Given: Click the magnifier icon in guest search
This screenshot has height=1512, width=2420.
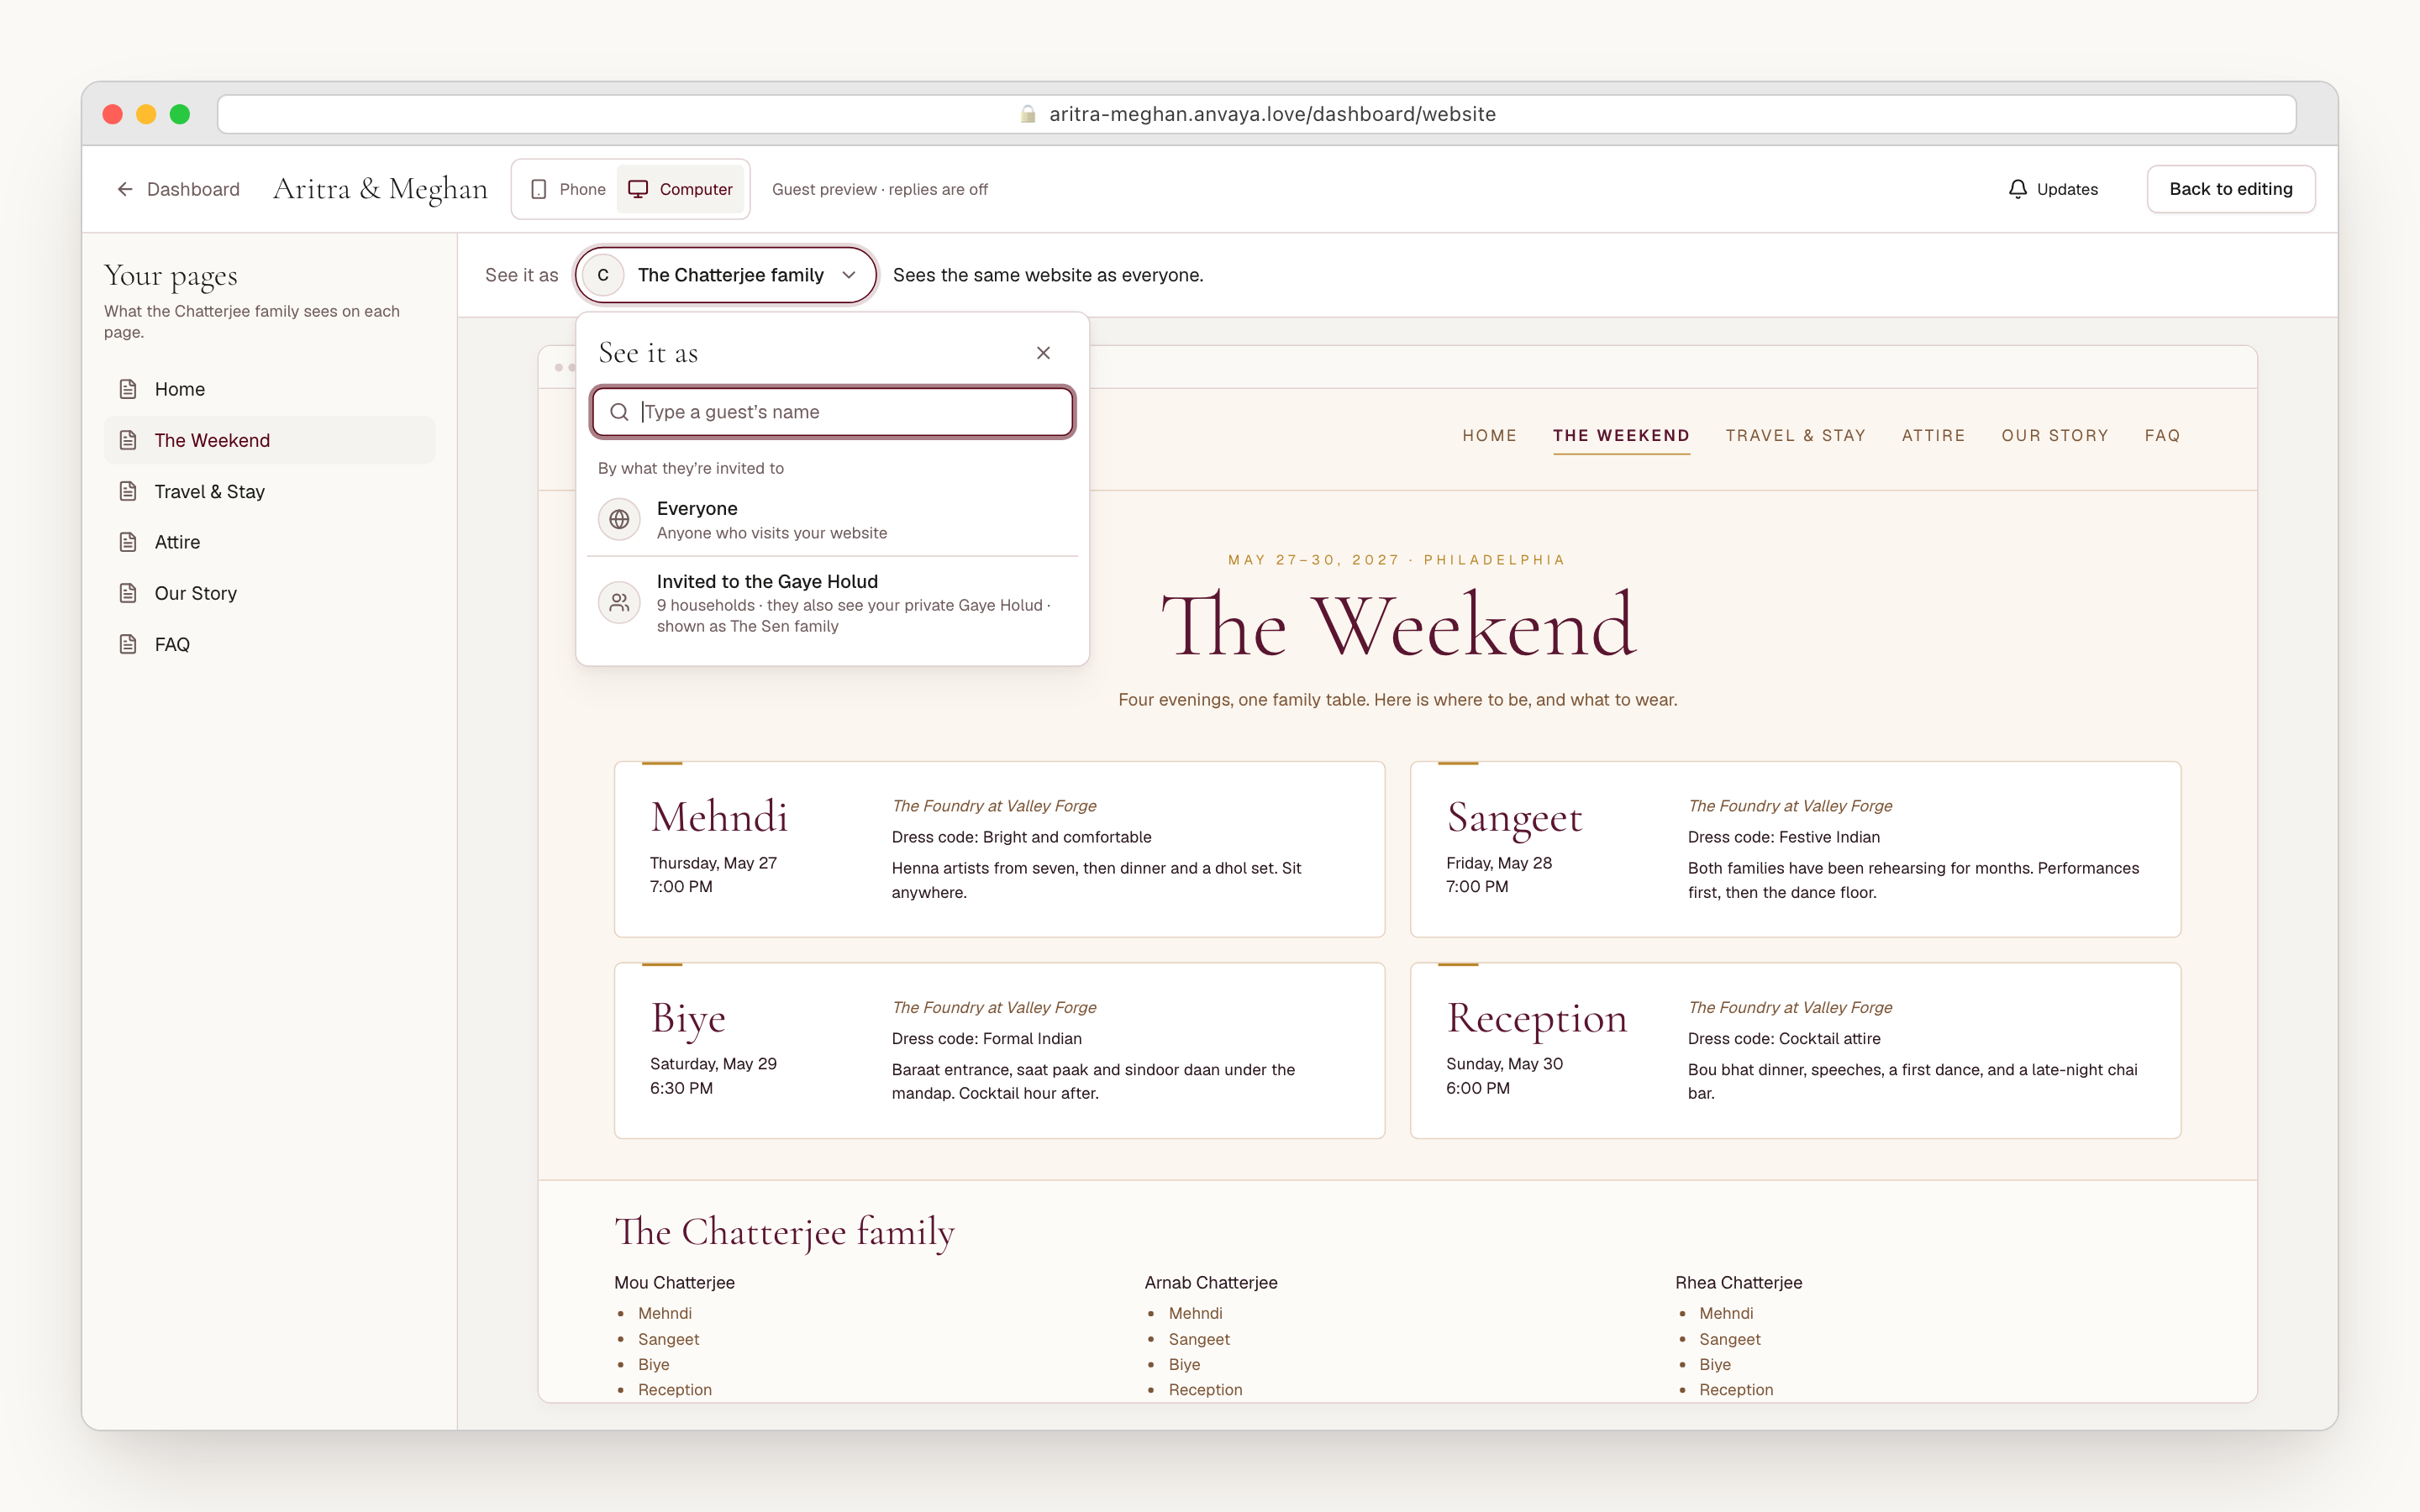Looking at the screenshot, I should click(x=619, y=412).
